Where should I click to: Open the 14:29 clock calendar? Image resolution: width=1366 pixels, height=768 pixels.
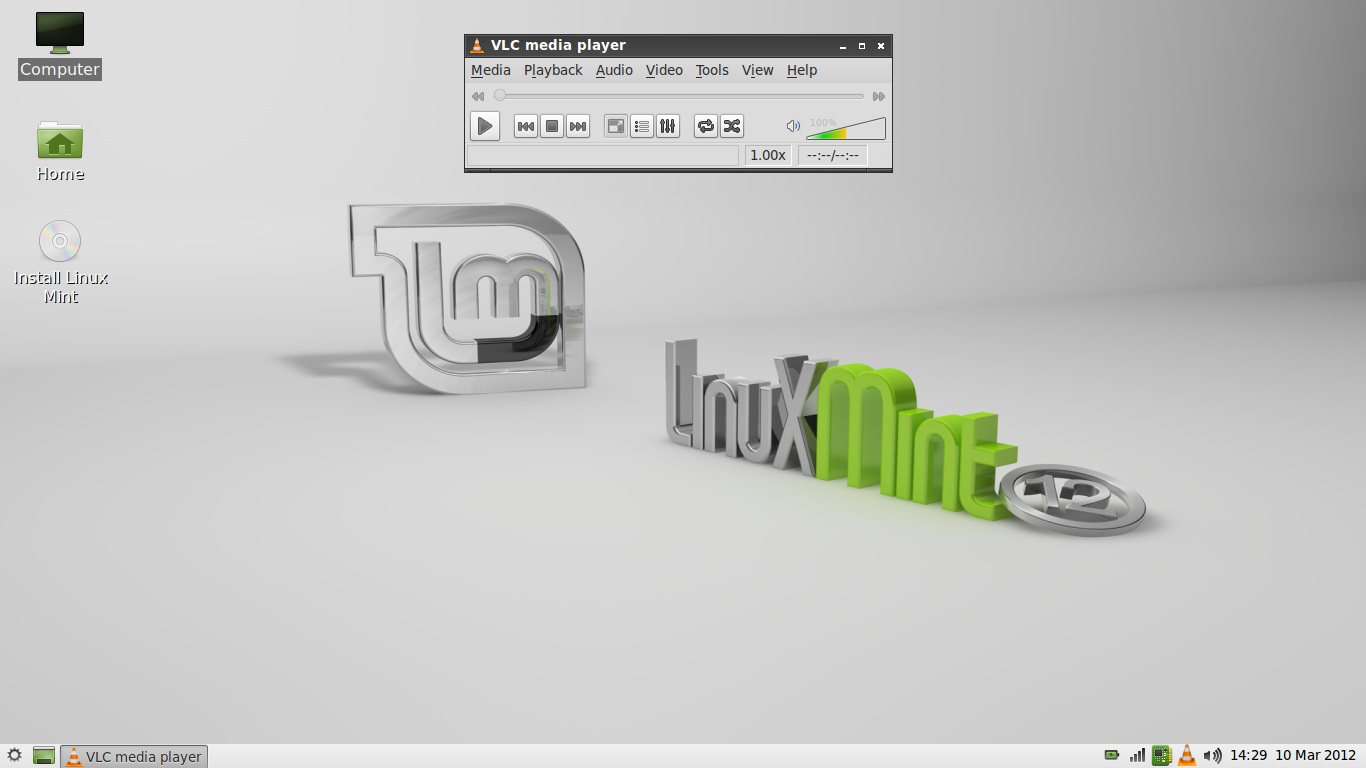pos(1293,755)
